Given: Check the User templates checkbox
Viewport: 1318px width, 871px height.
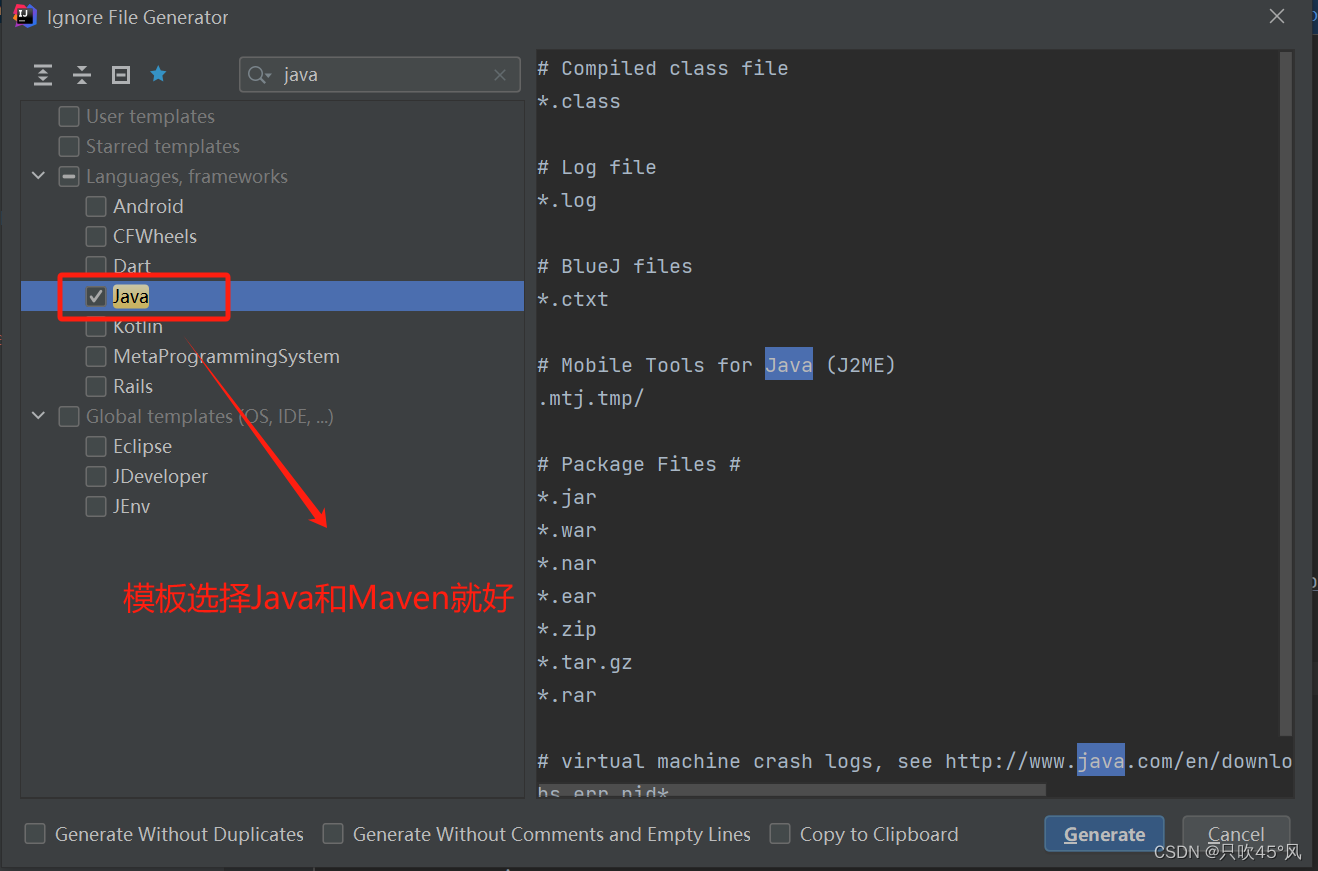Looking at the screenshot, I should 69,117.
